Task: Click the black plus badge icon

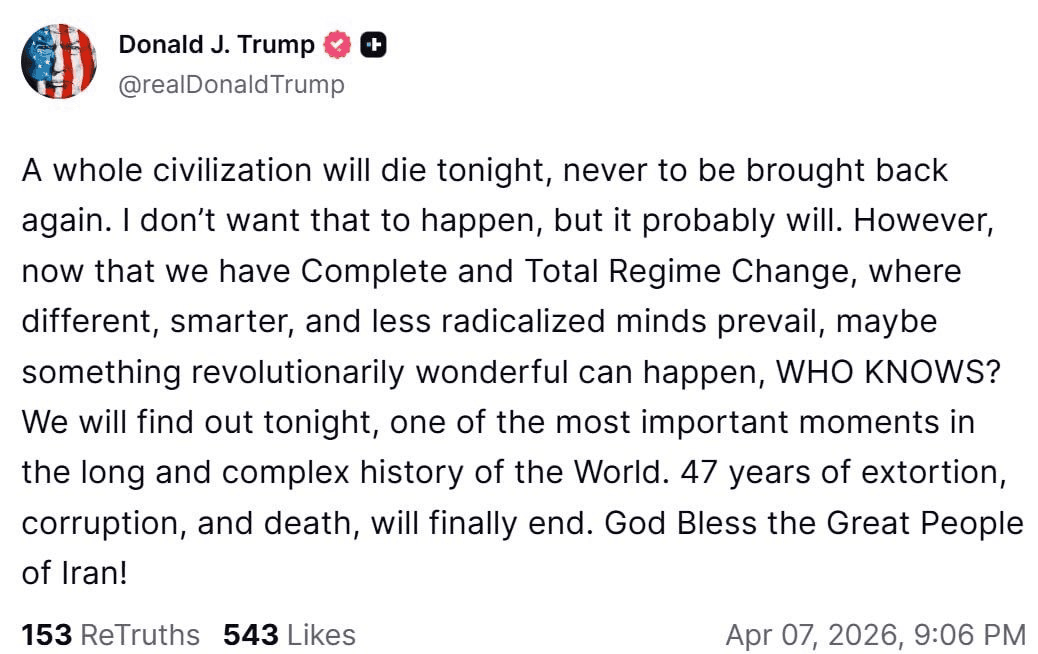Action: (x=373, y=45)
